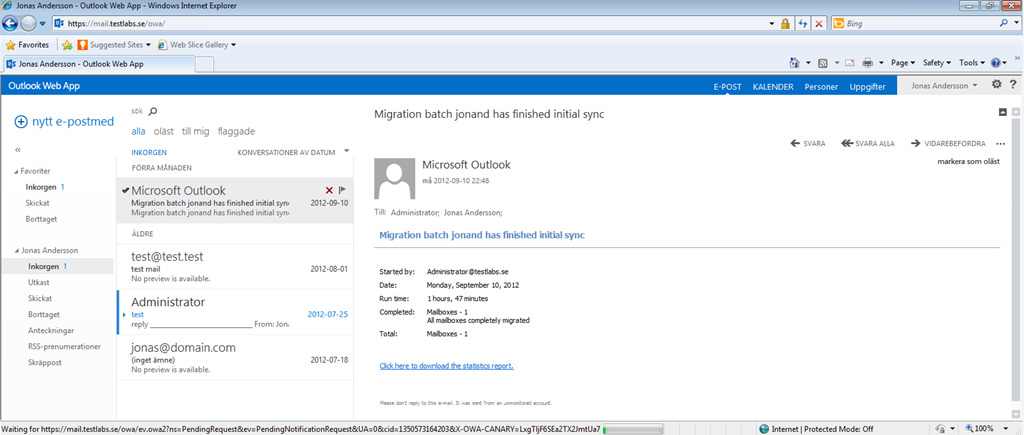This screenshot has width=1024, height=435.
Task: Filter messages by oläst
Action: 163,131
